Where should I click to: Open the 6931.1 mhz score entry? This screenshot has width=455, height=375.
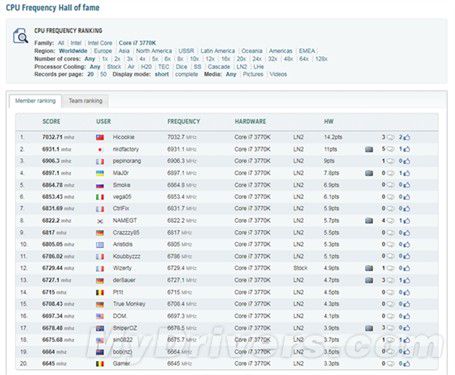coord(57,149)
